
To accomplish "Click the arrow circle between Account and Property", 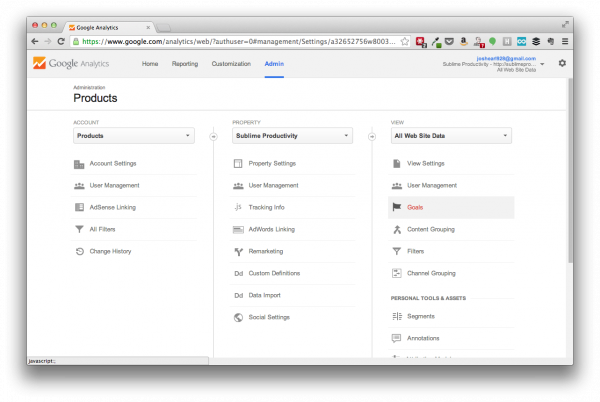I will pyautogui.click(x=214, y=137).
